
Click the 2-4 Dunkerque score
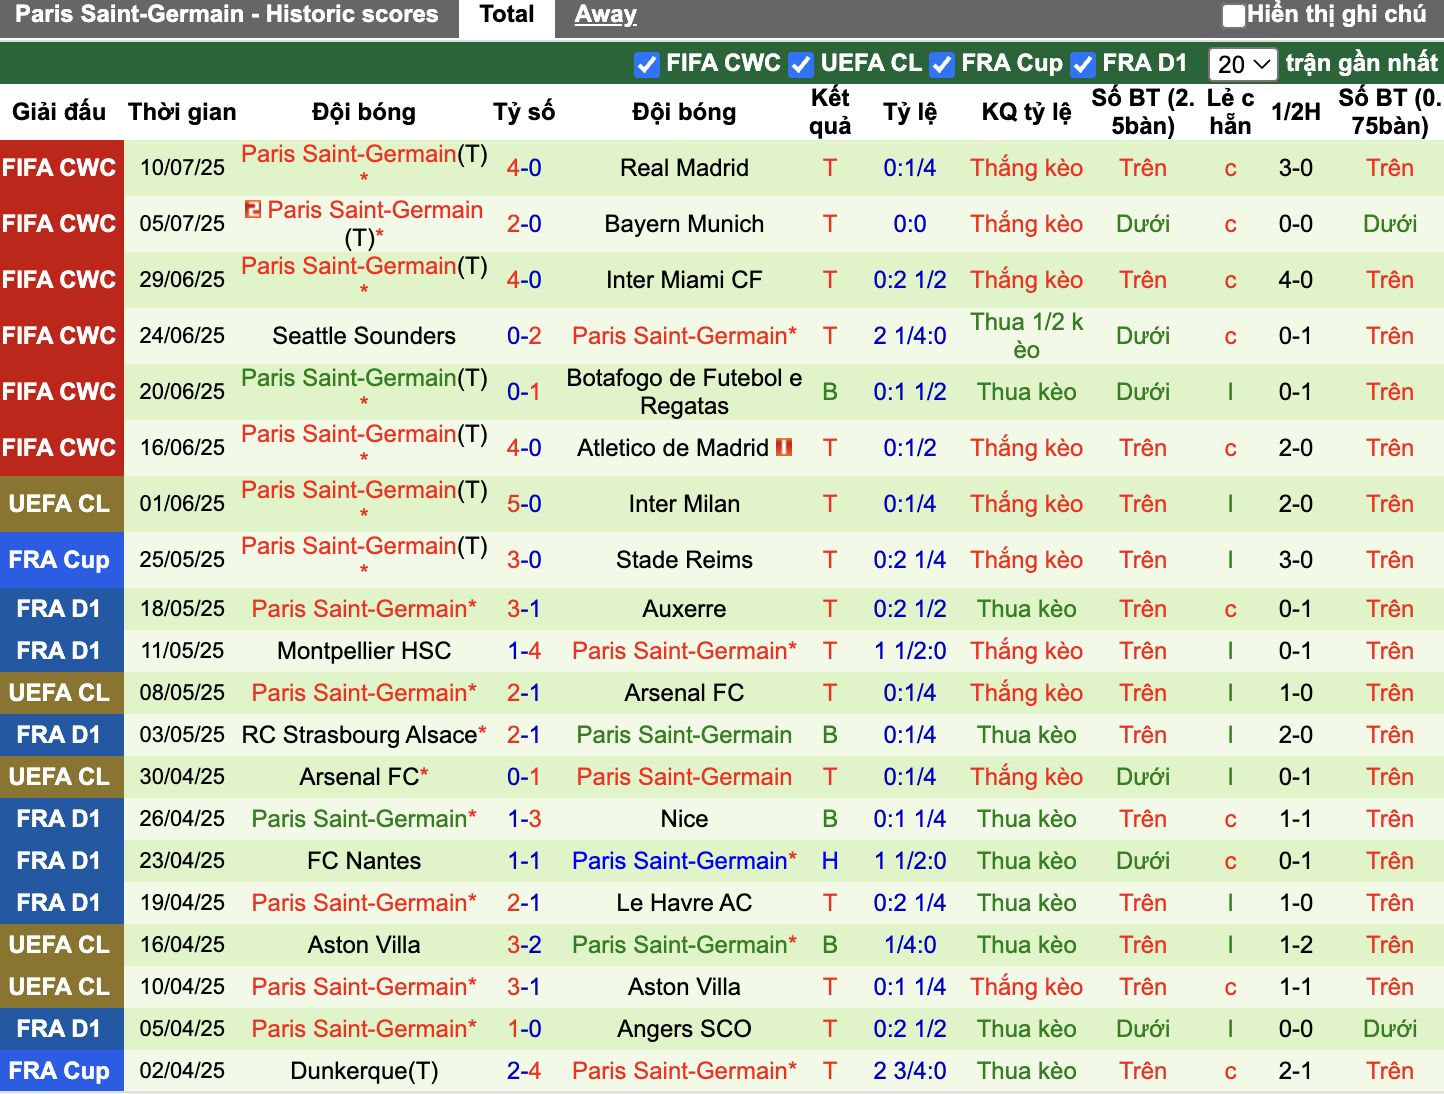(x=524, y=1070)
